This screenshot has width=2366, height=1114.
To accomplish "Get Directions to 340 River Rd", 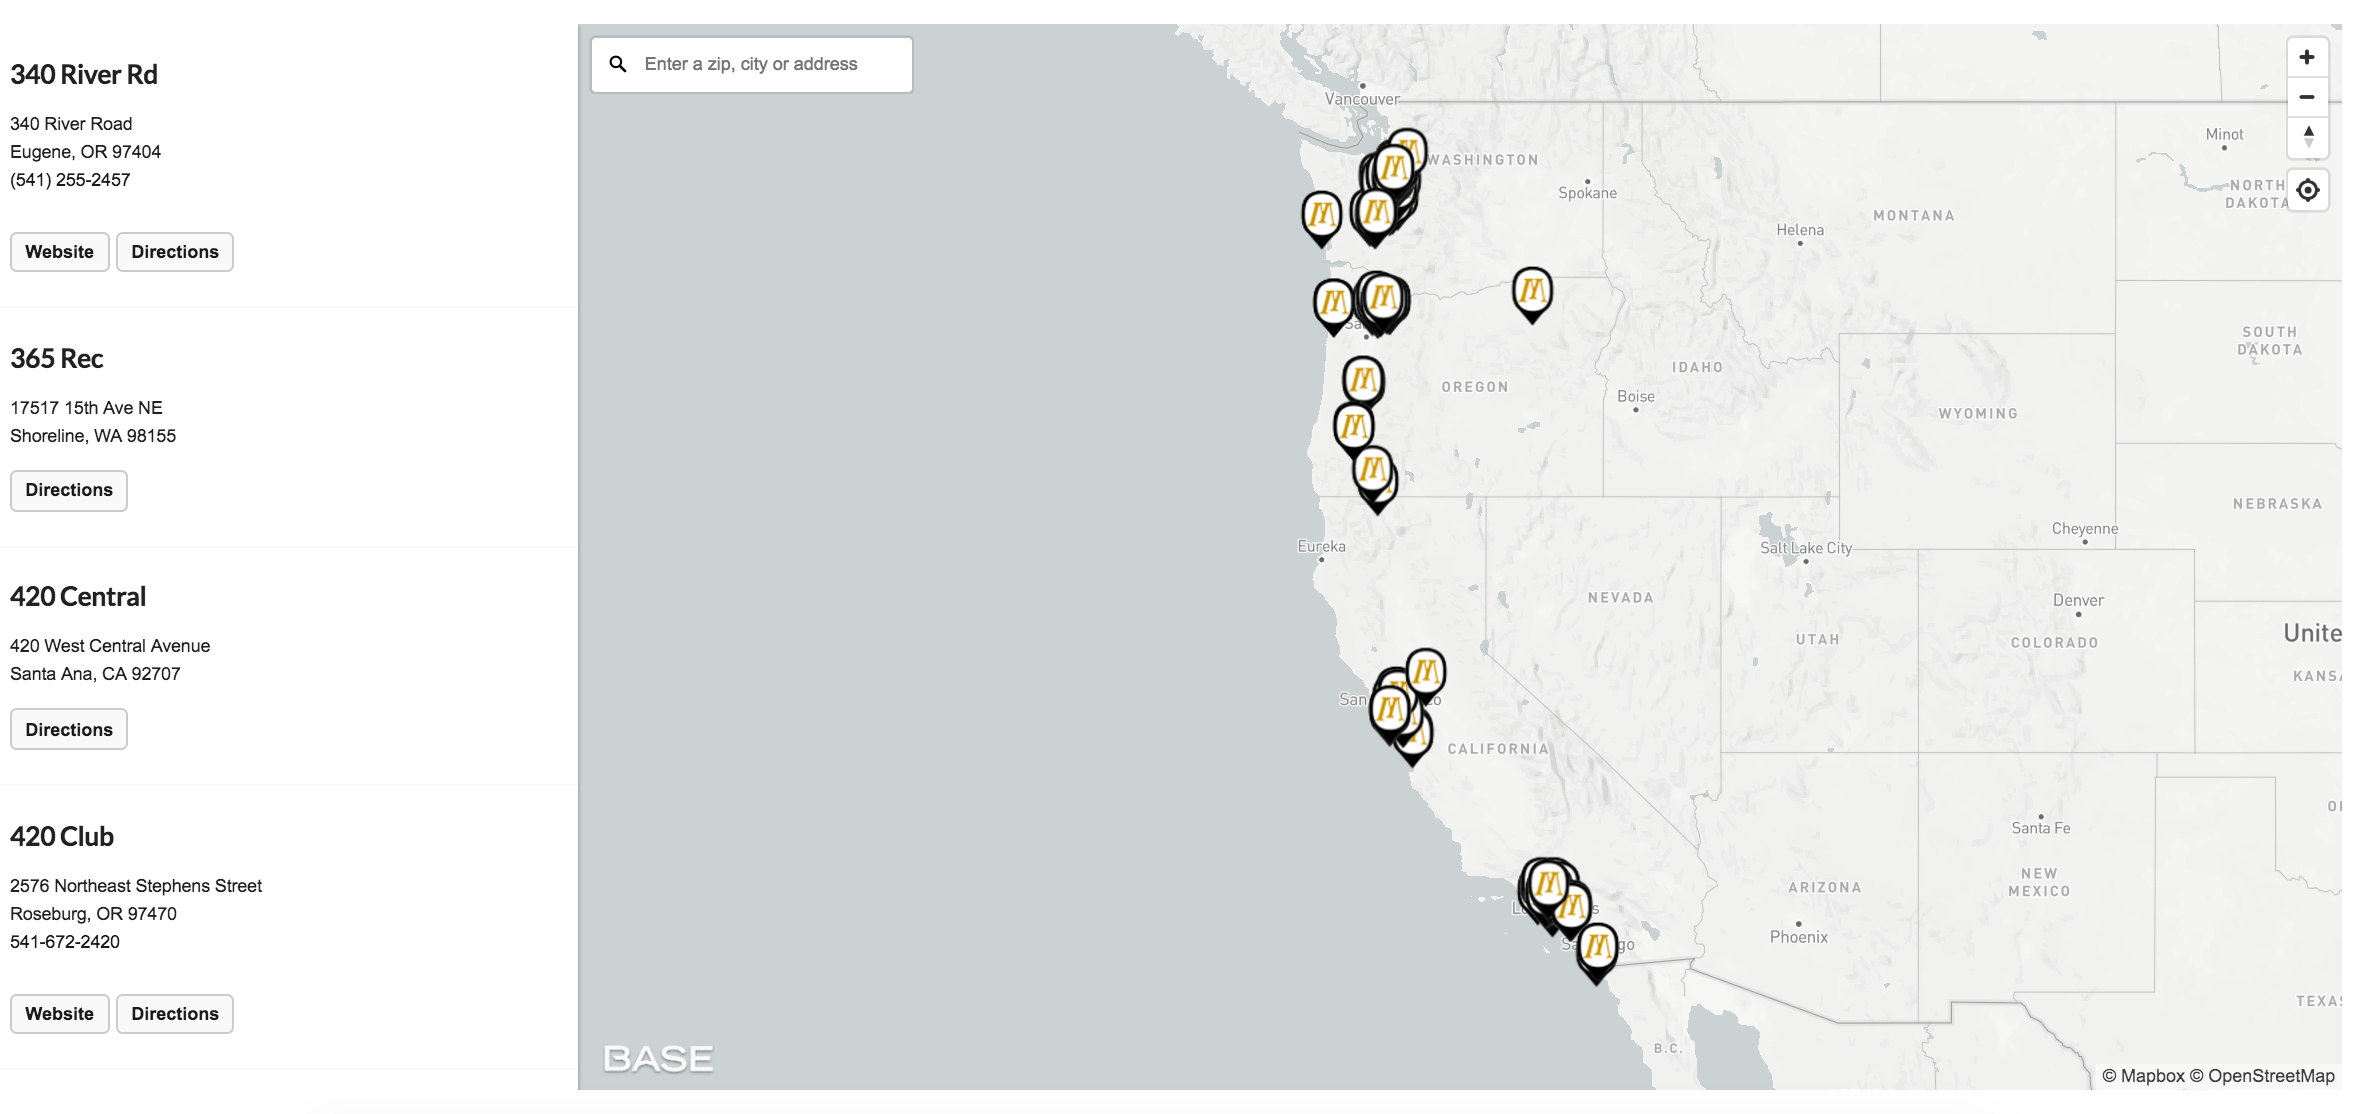I will [x=175, y=252].
